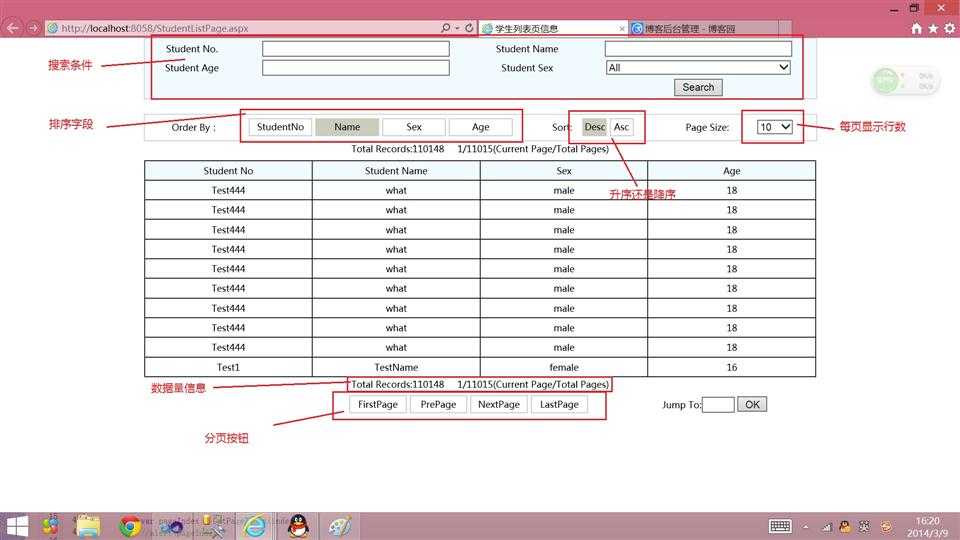Open browser Tools gear icon
960x540 pixels.
click(x=950, y=29)
